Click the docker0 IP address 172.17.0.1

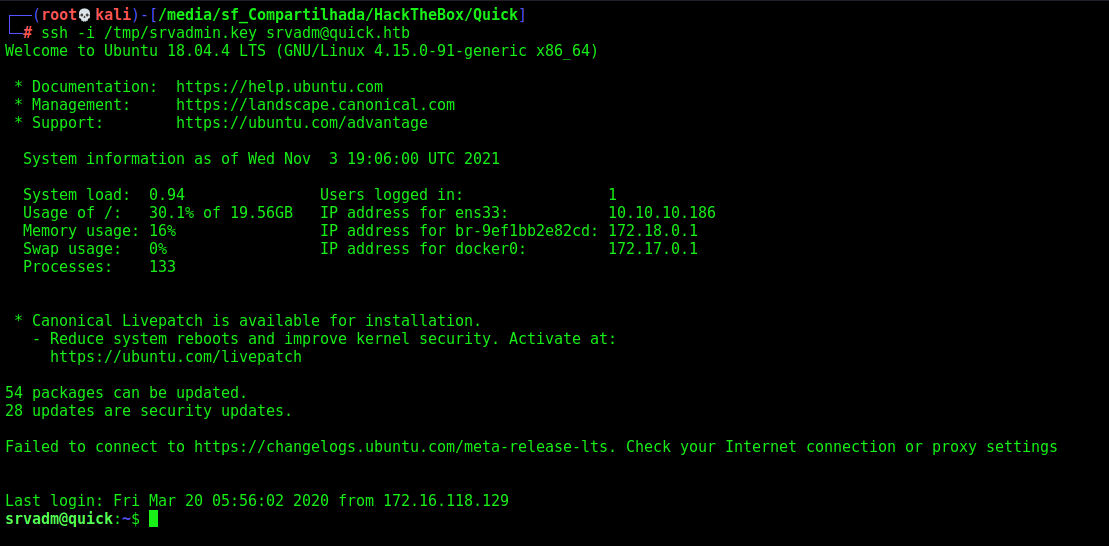[653, 249]
